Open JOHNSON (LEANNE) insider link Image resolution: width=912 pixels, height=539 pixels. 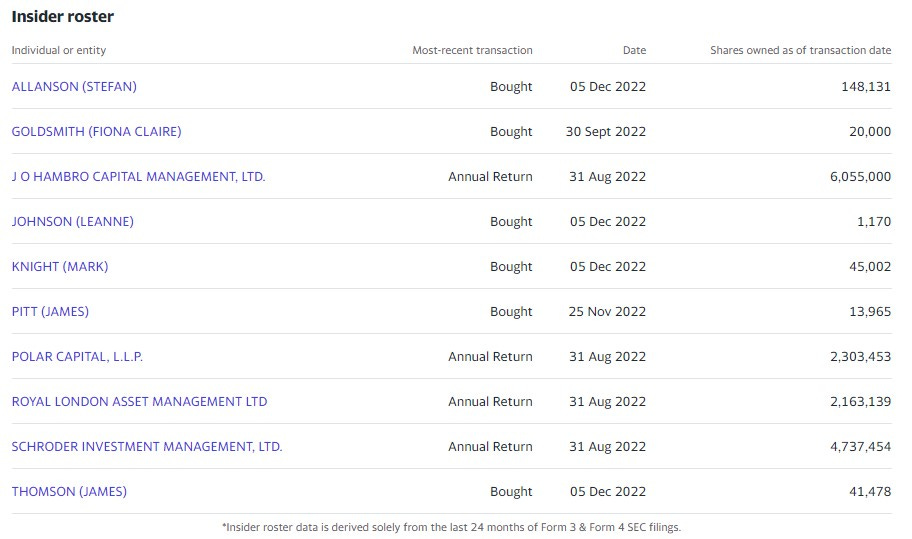(73, 222)
